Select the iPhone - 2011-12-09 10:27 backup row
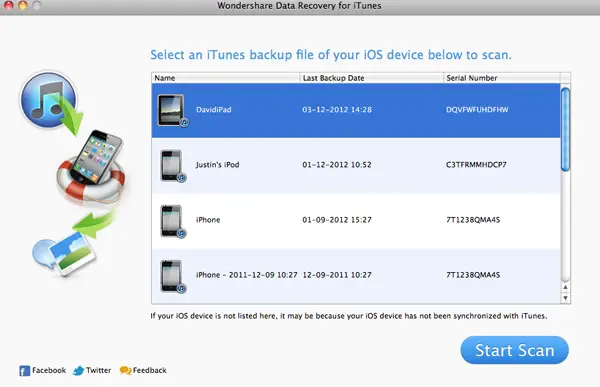This screenshot has width=600, height=387. [356, 276]
